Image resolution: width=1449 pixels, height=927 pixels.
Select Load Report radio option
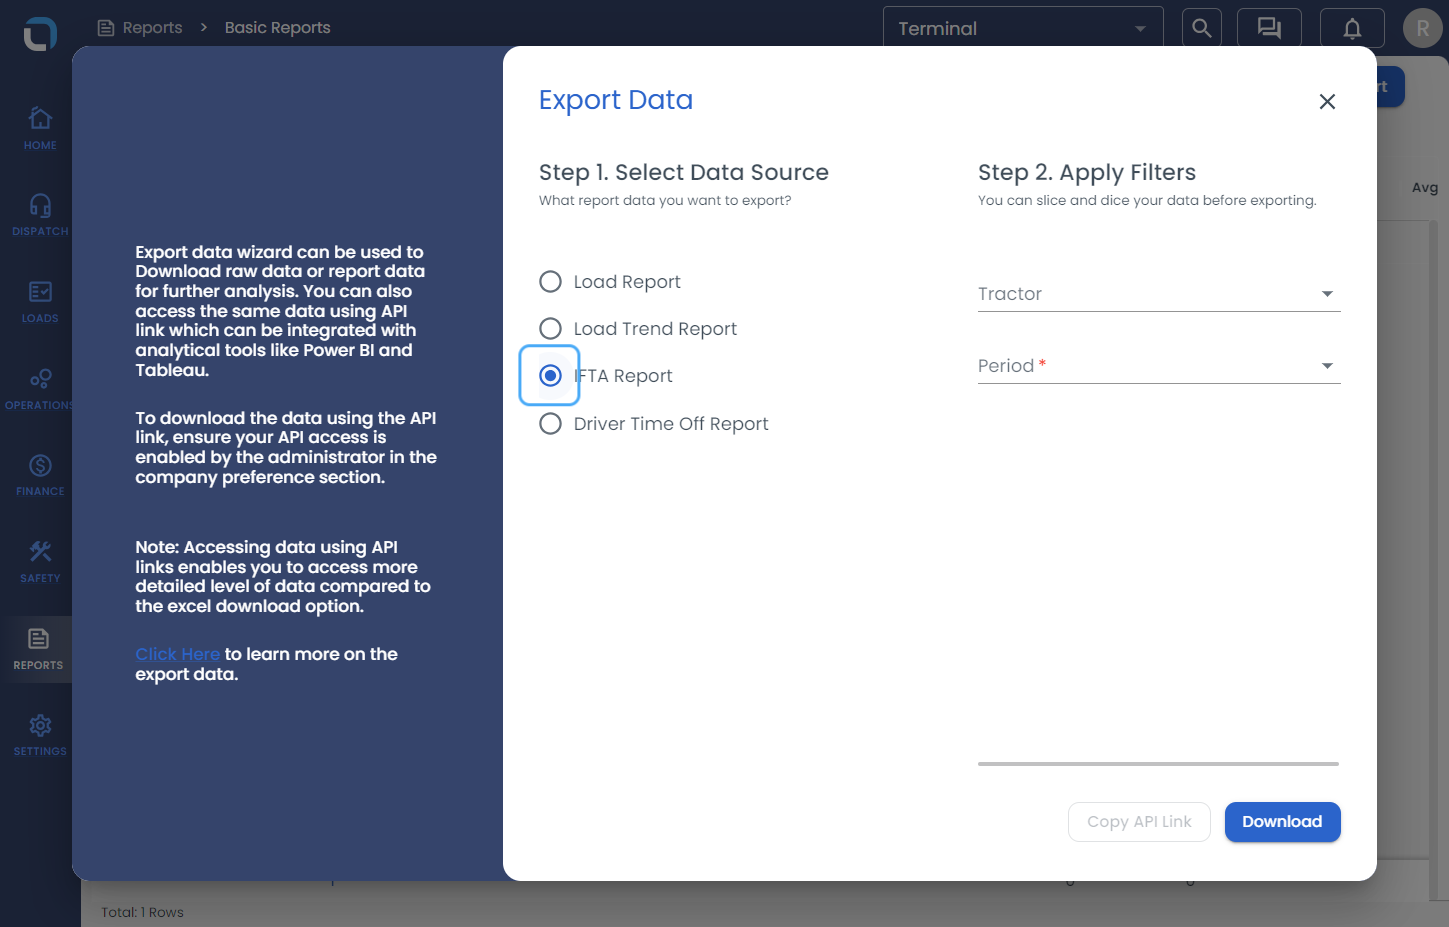pos(550,282)
